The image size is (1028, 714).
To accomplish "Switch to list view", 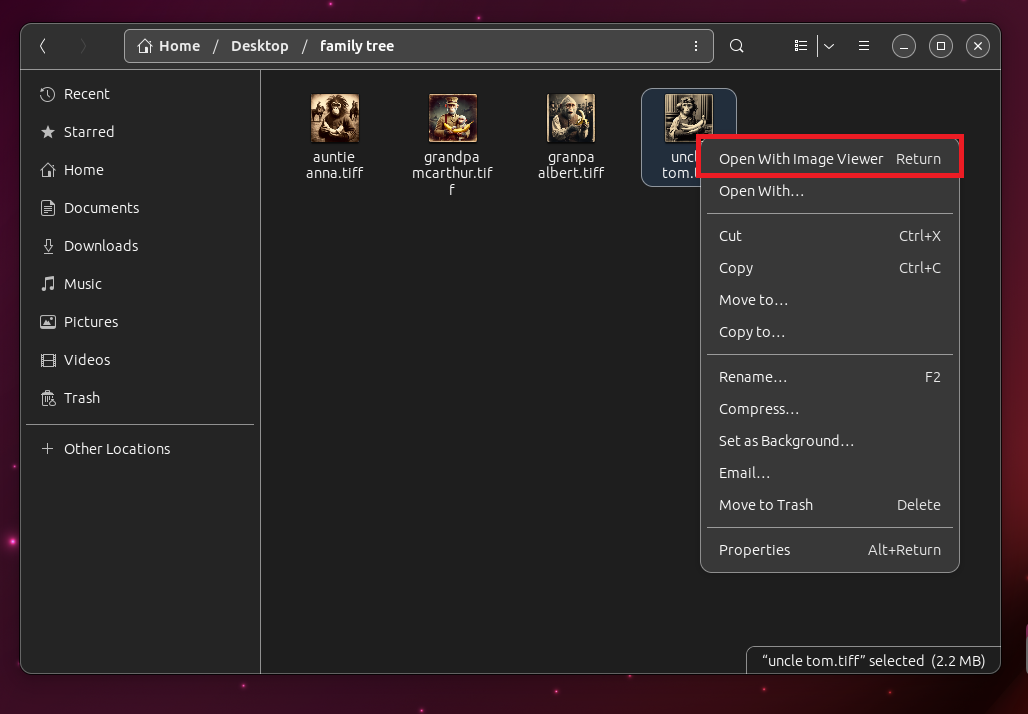I will coord(800,45).
